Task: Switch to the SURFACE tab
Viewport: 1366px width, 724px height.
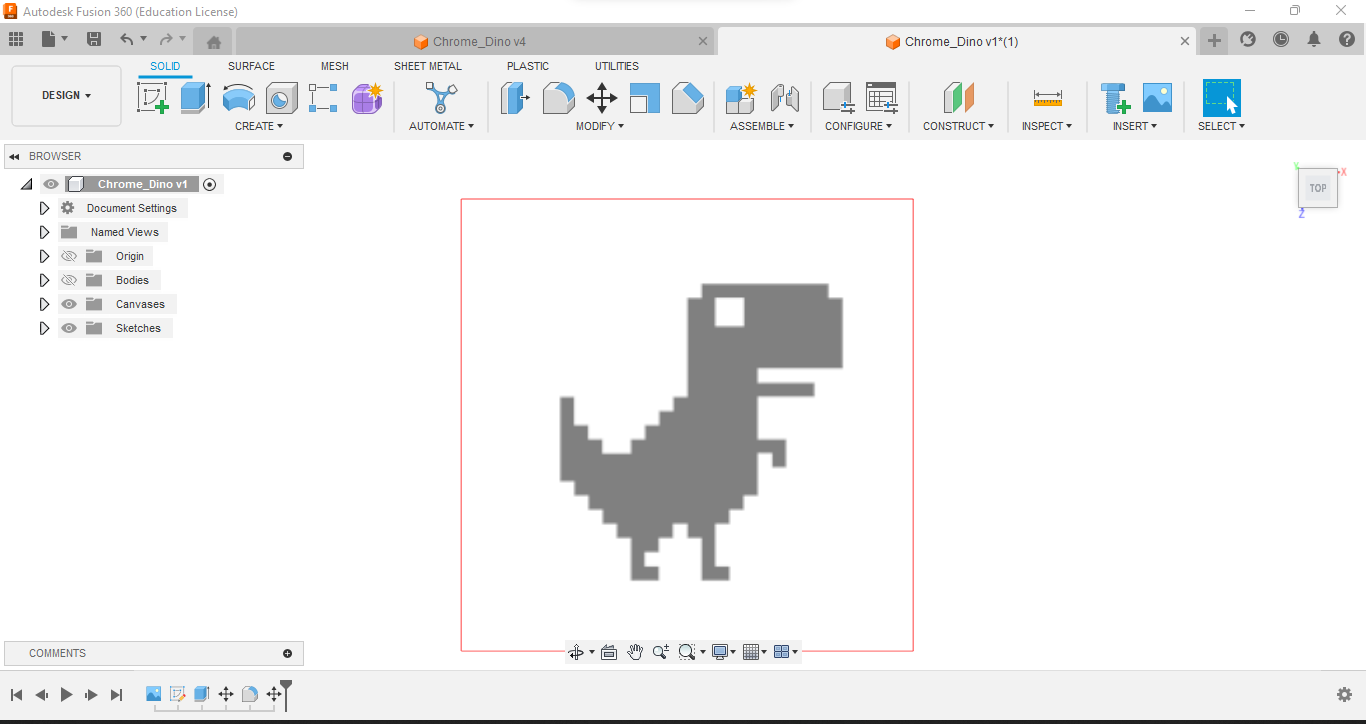Action: pyautogui.click(x=251, y=66)
